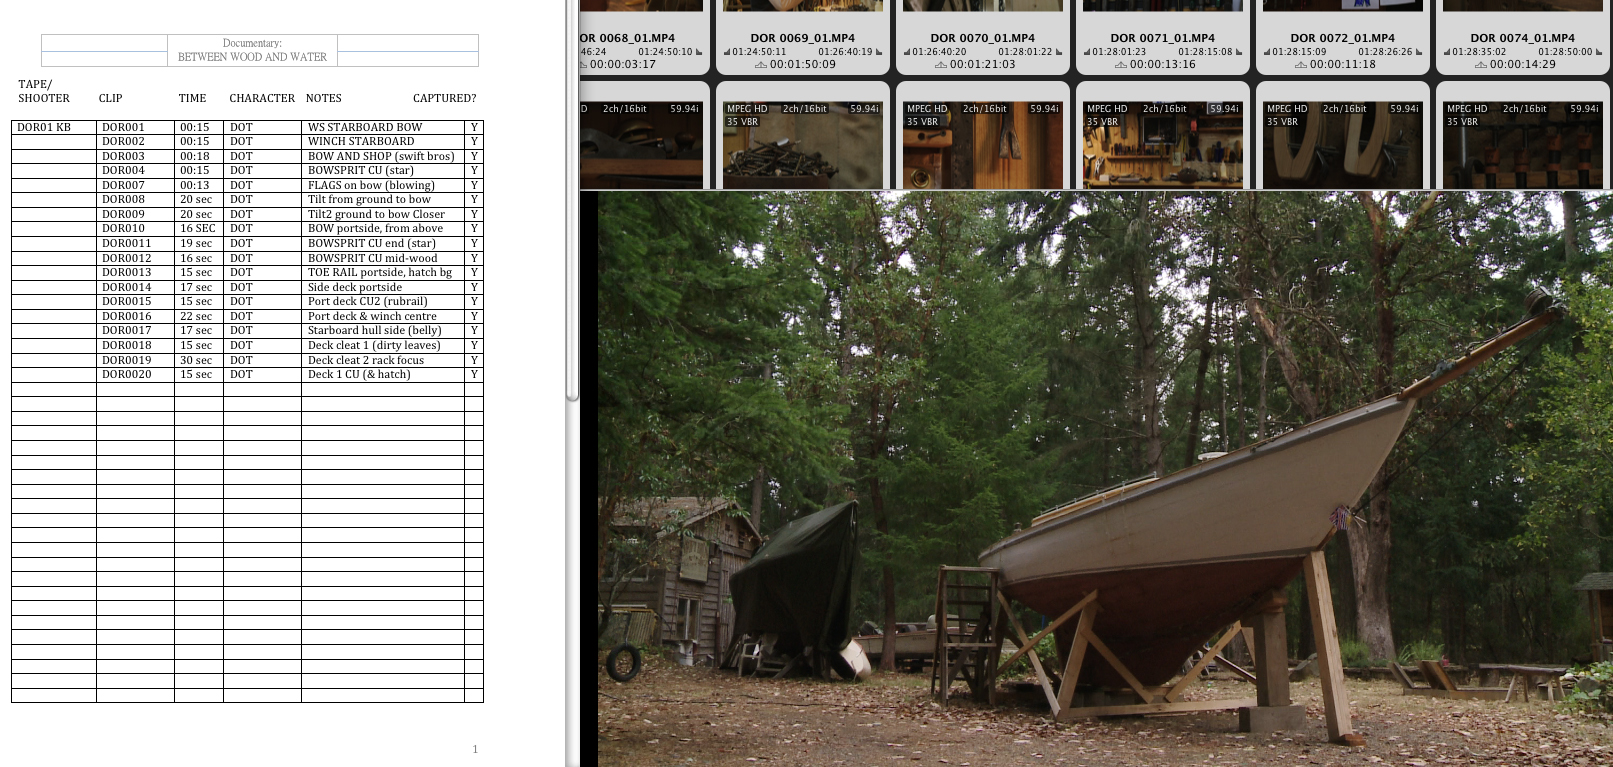The height and width of the screenshot is (767, 1613).
Task: Click the captured 'Y' cell for DOR0020
Action: coord(474,374)
